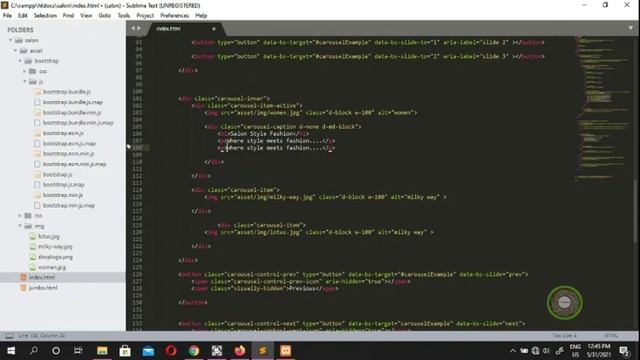Screen dimensions: 640x360
Task: Open Task View from the taskbar
Action: (x=78, y=351)
